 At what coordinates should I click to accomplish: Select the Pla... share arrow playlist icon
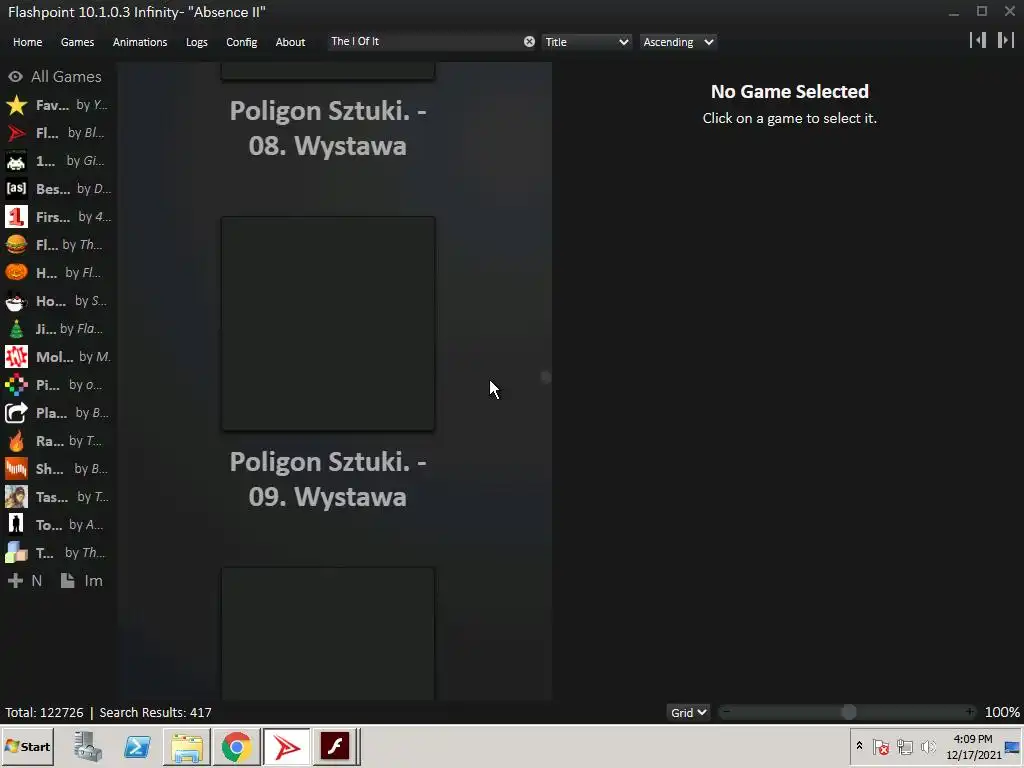16,413
